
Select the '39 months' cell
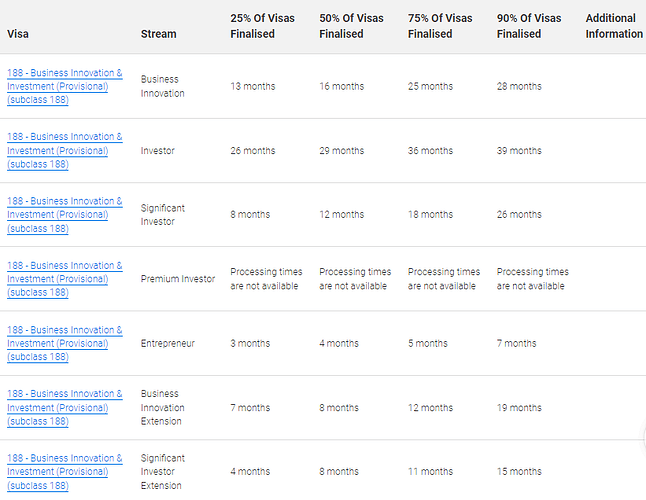point(519,151)
